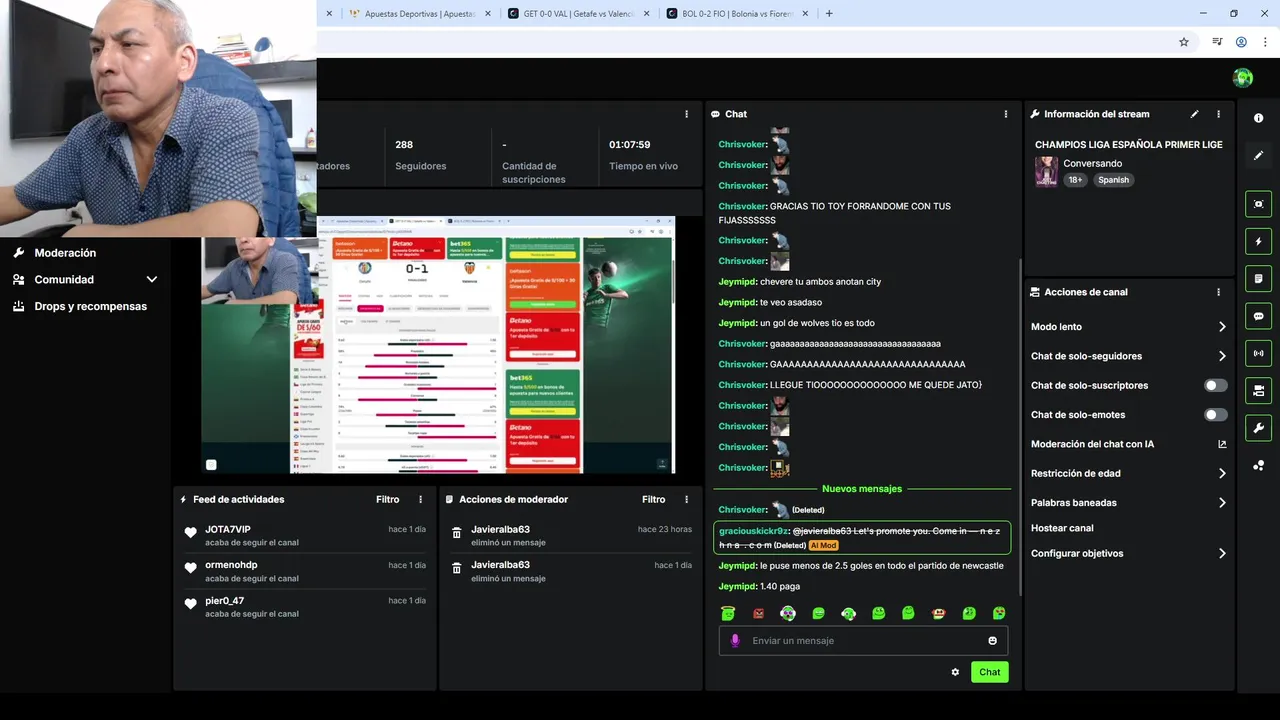
Task: Click the broadcast signal icon in sidebar
Action: 1258,353
